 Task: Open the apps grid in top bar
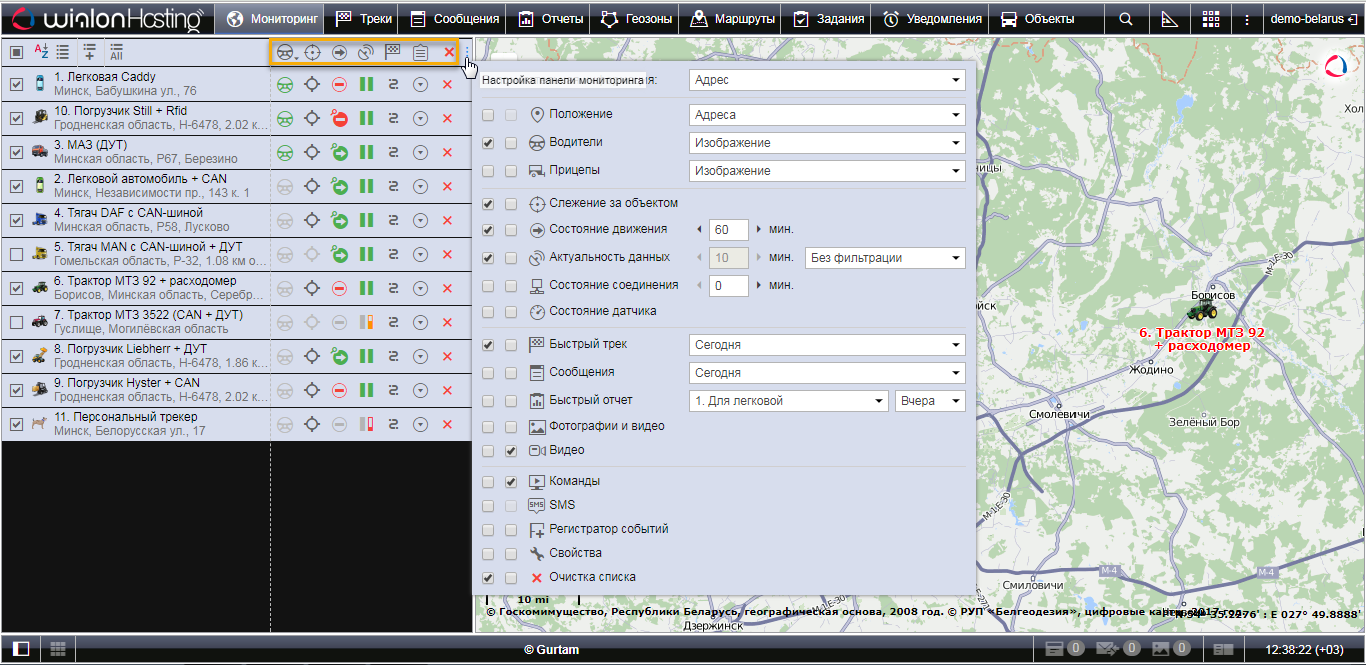click(x=1211, y=19)
